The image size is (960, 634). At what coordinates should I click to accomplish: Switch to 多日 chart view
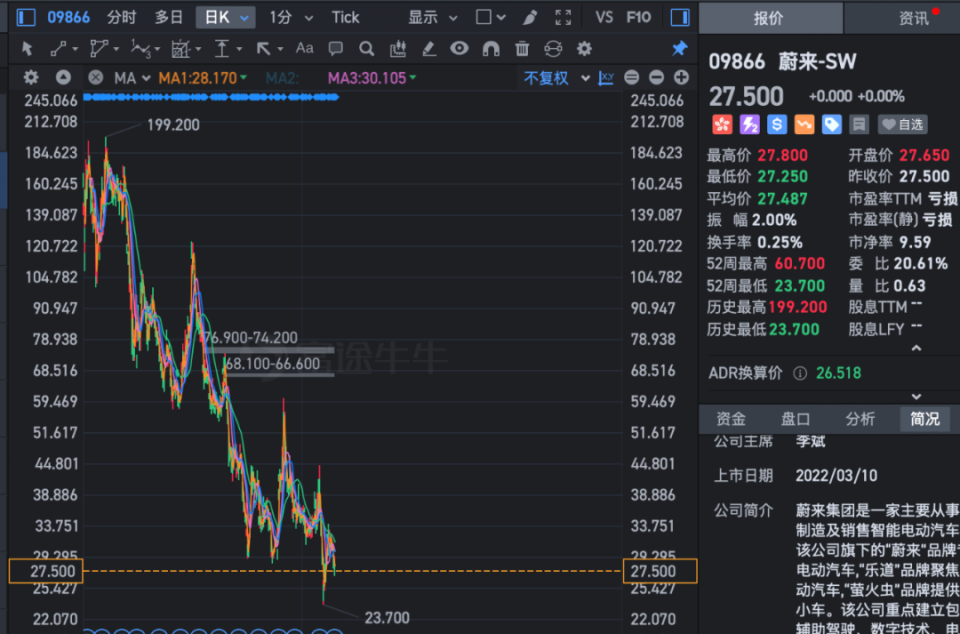[169, 17]
